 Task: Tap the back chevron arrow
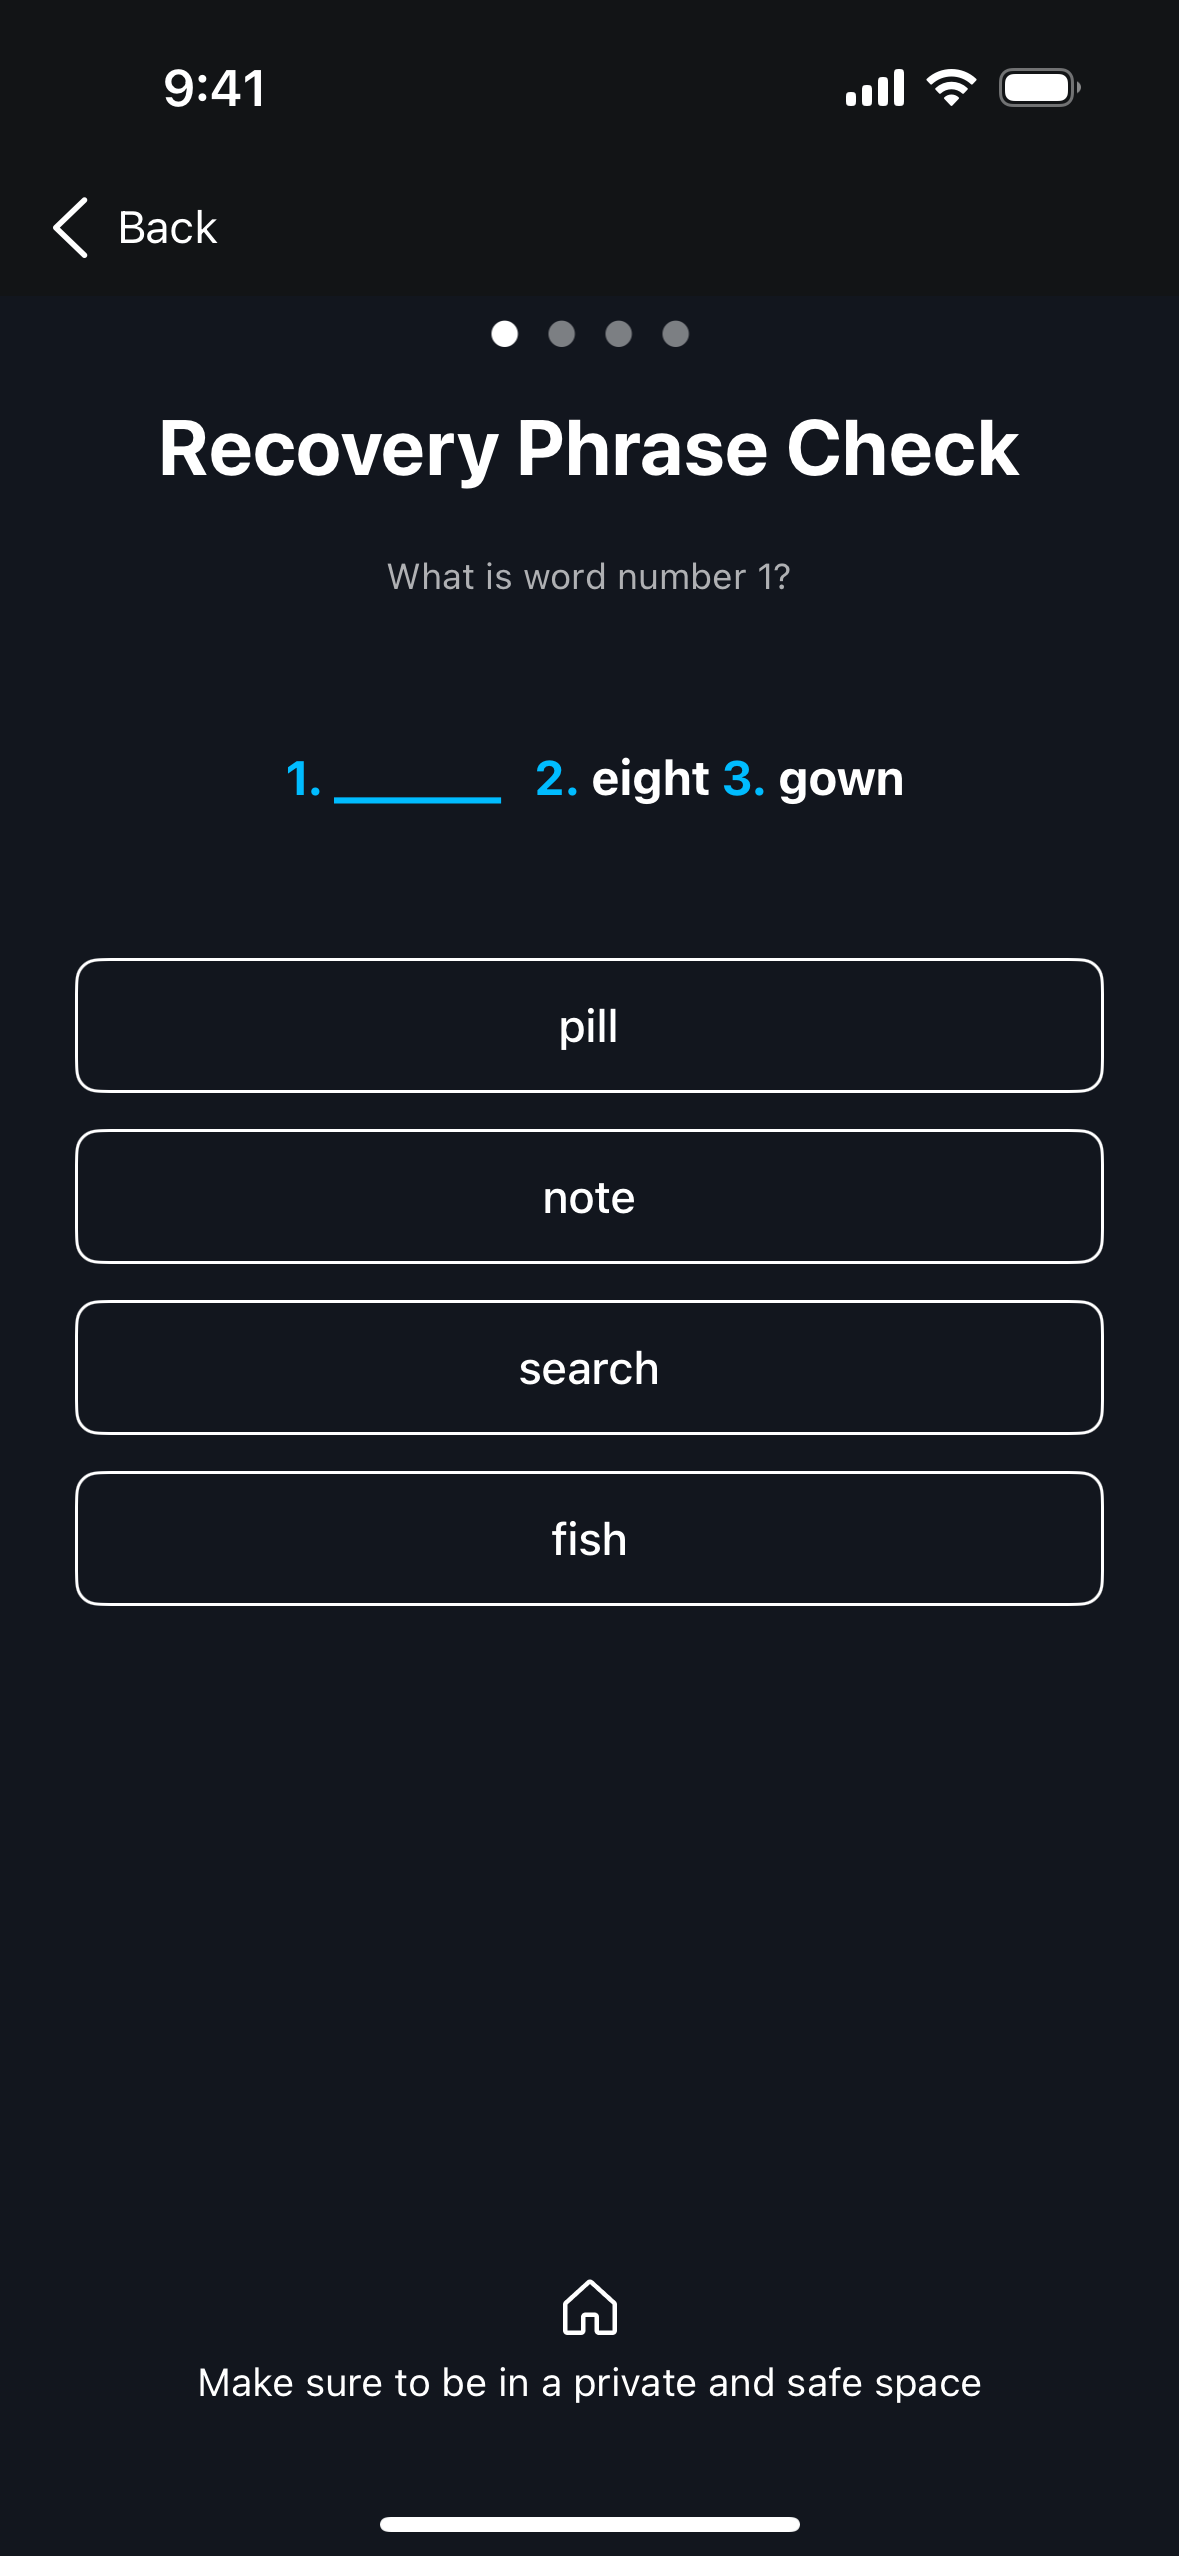coord(70,228)
